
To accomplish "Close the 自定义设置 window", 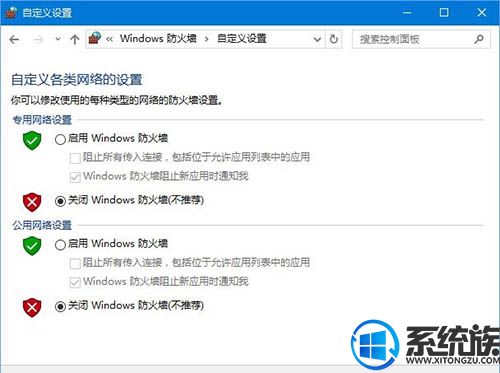I will click(x=482, y=13).
